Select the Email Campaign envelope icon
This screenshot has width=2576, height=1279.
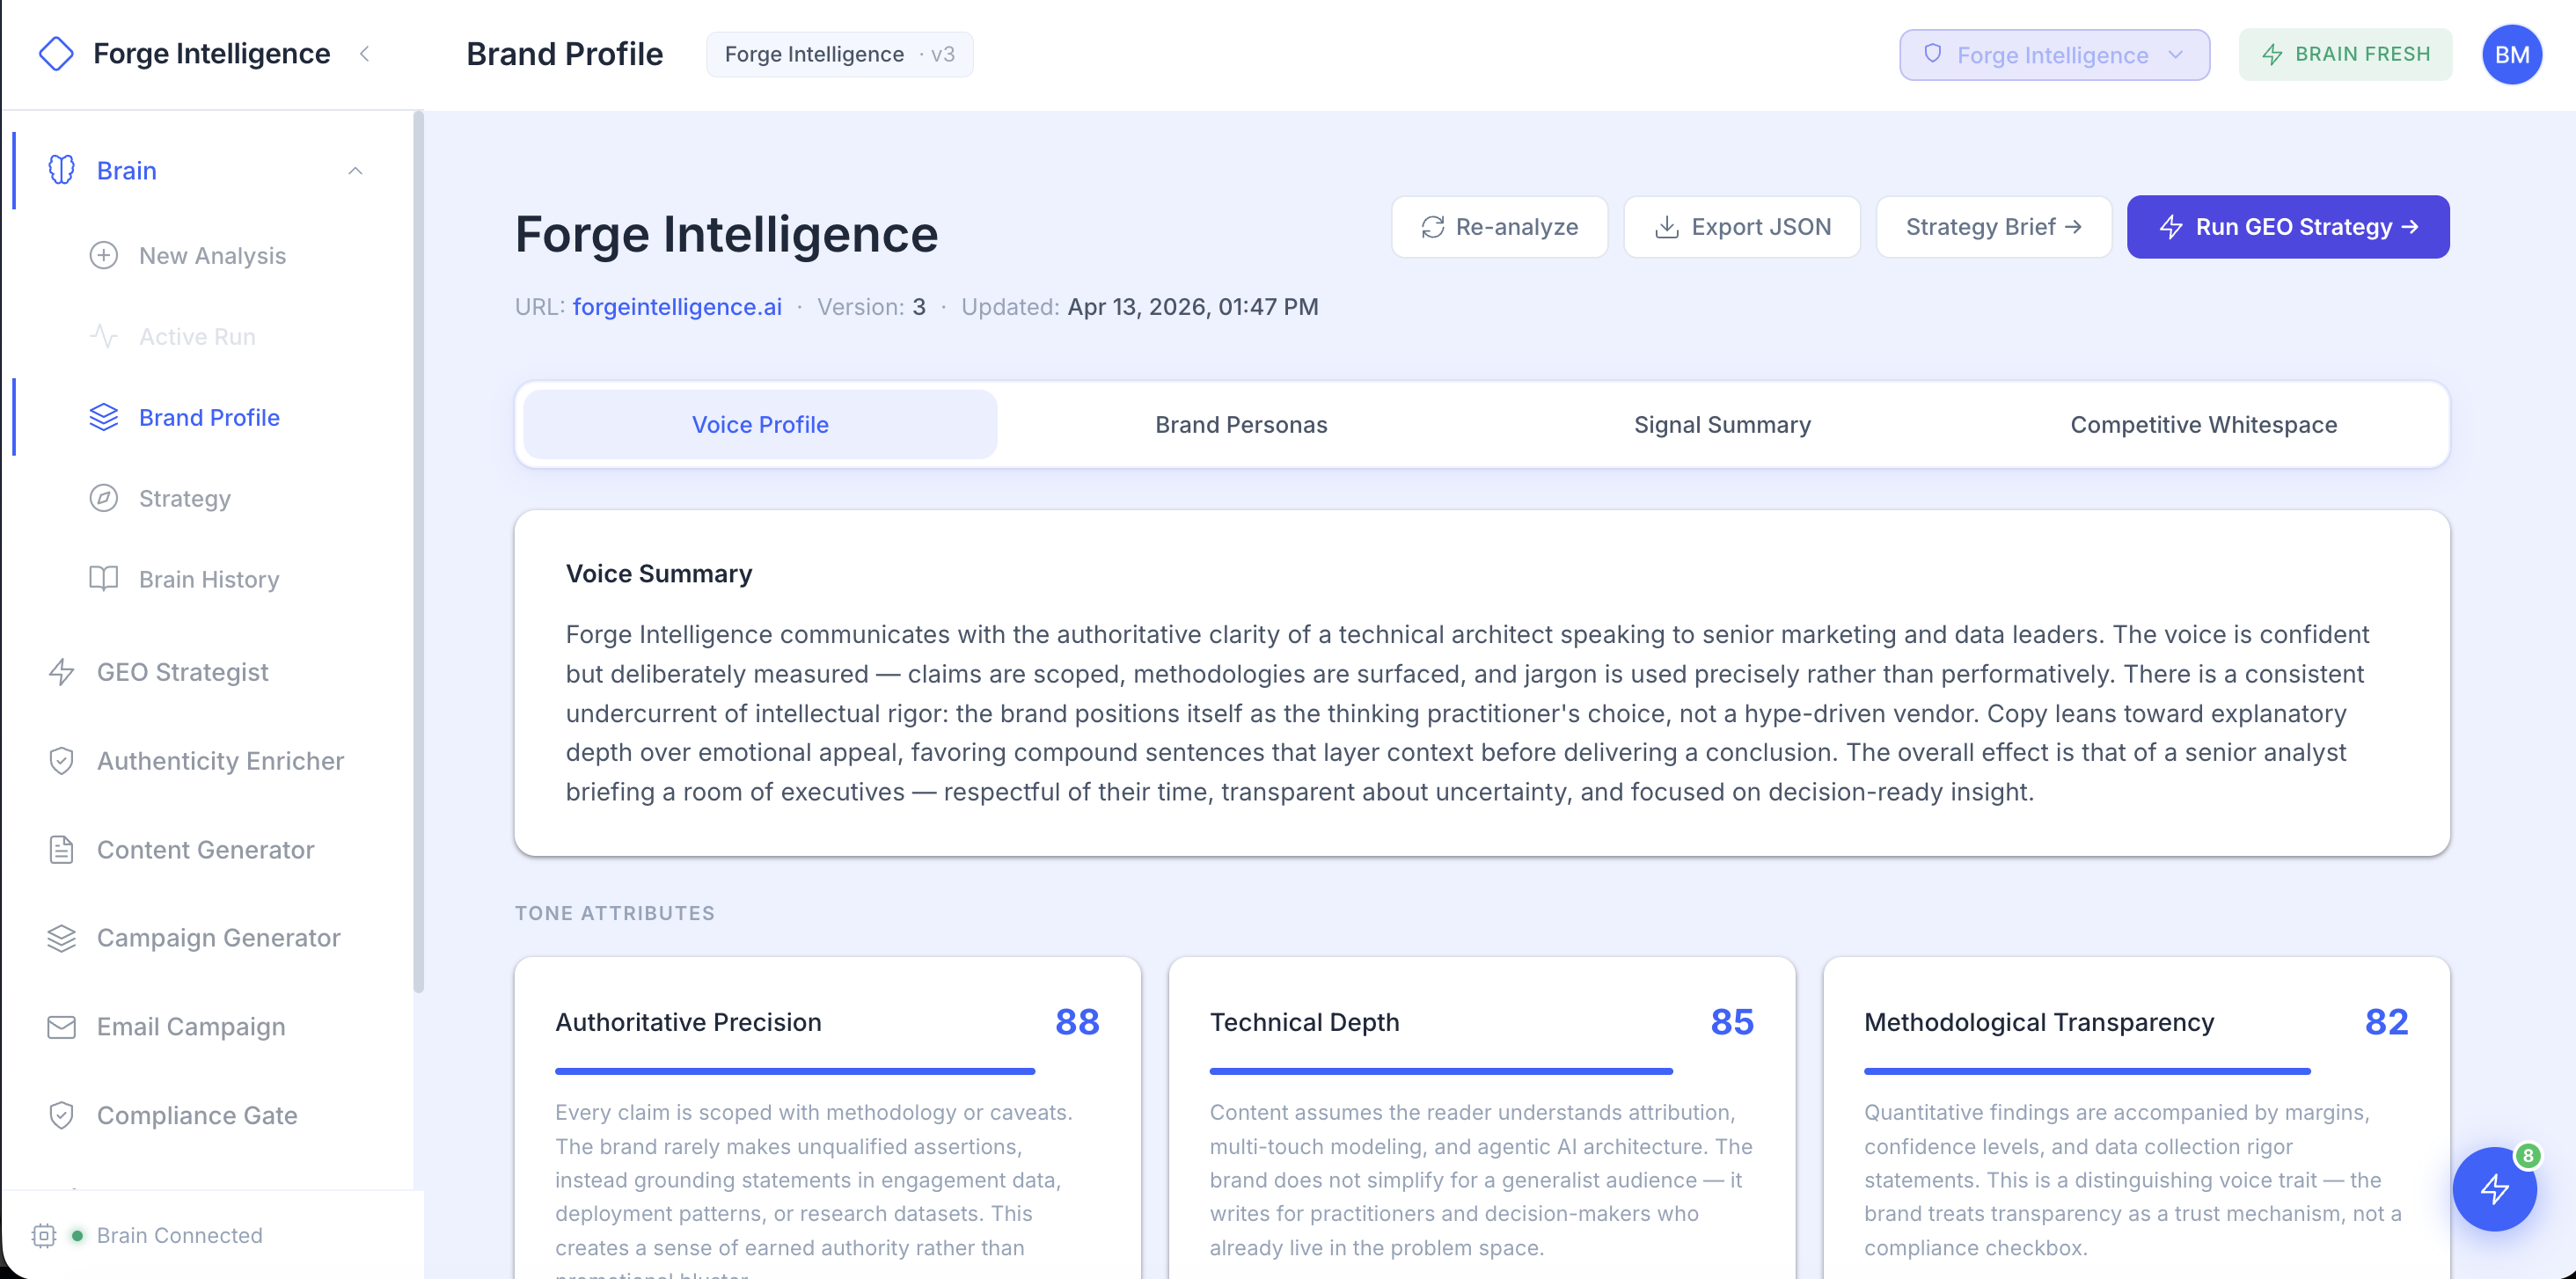(x=61, y=1026)
